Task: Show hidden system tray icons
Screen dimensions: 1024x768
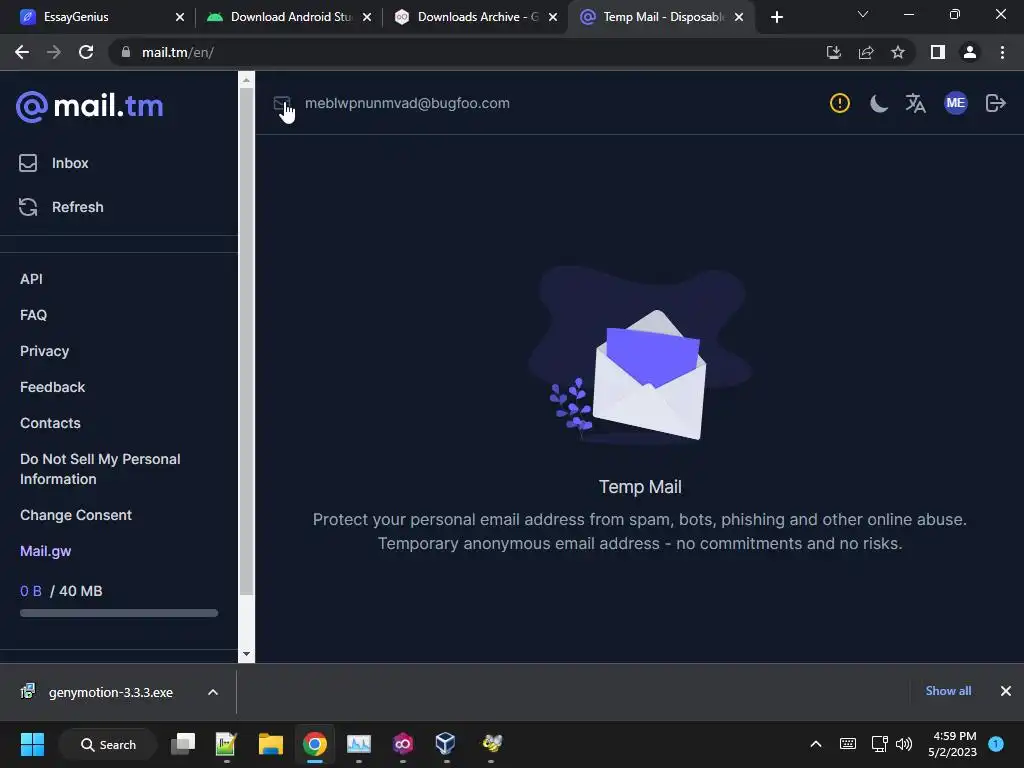Action: click(816, 744)
